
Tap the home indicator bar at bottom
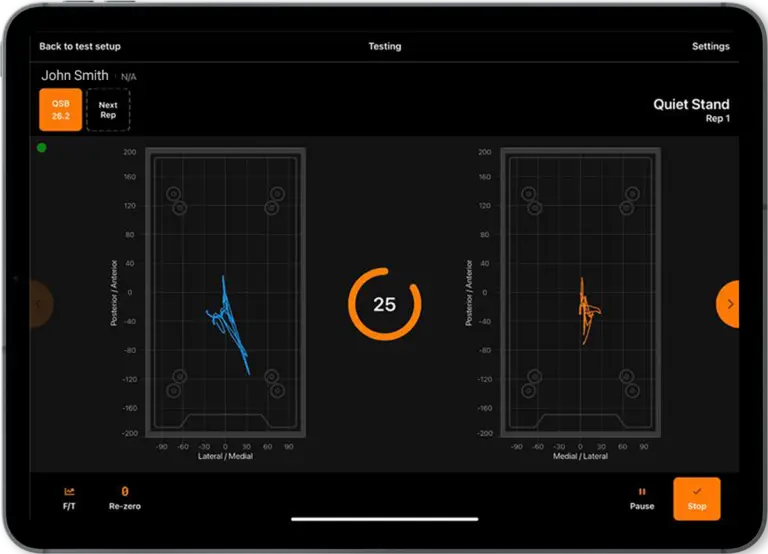pos(384,519)
